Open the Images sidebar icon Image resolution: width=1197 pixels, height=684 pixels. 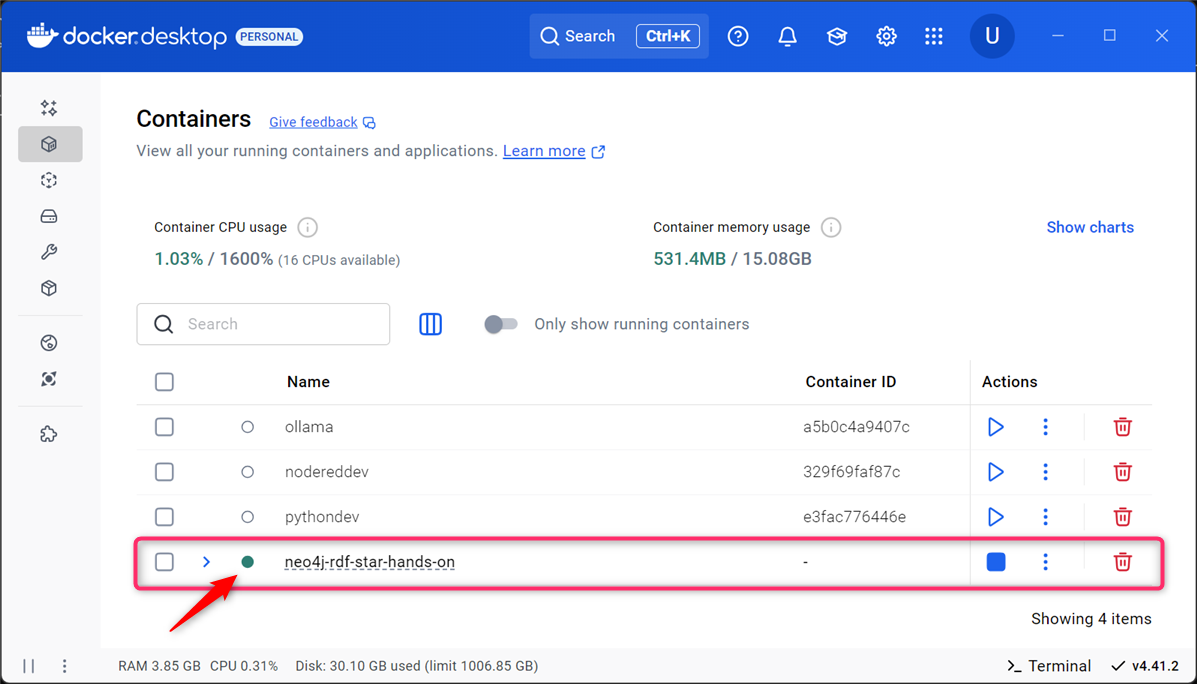click(49, 180)
